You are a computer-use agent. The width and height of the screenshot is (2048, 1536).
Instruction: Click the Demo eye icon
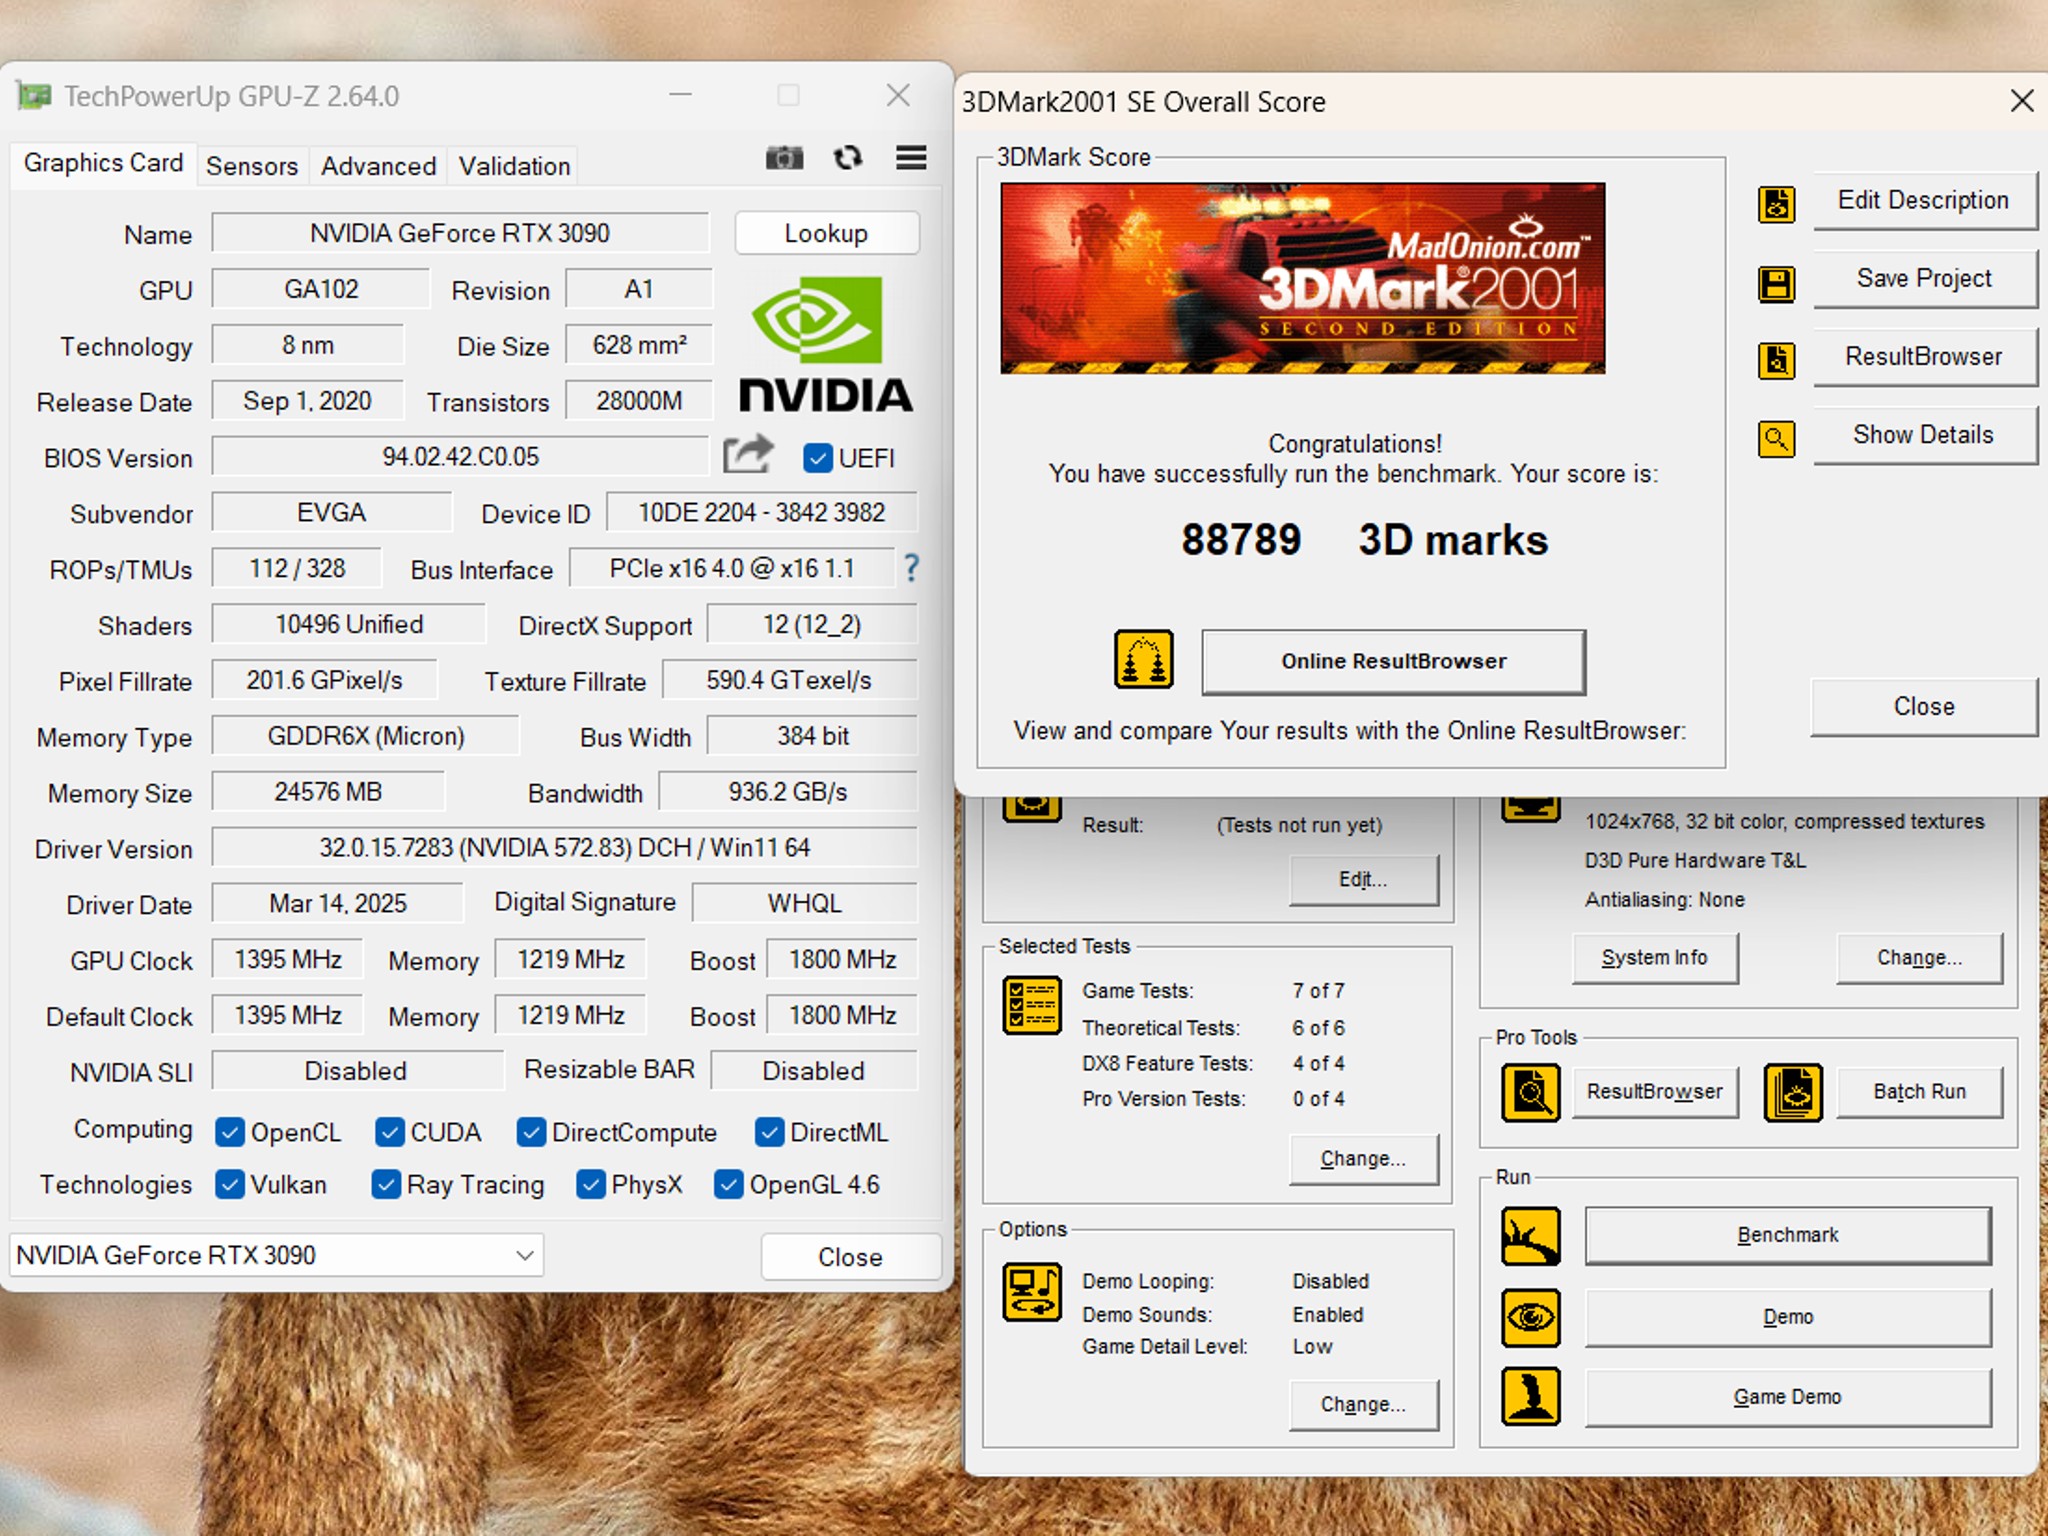[x=1531, y=1318]
